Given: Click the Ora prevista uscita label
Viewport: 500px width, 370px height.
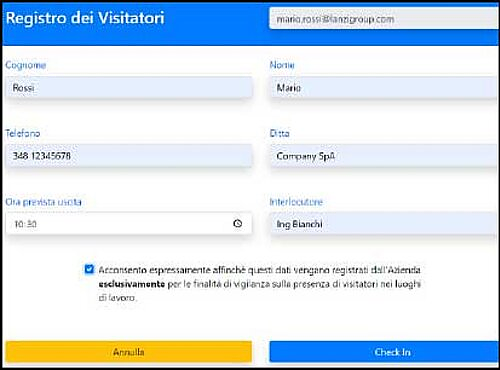Looking at the screenshot, I should point(43,202).
